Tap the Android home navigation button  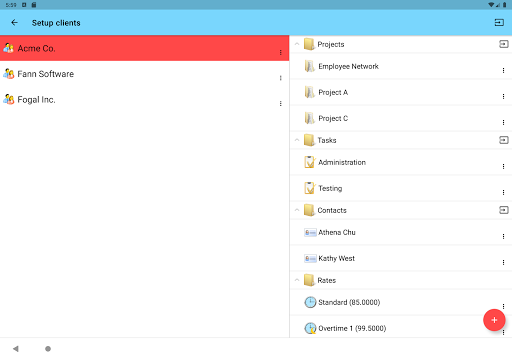[48, 349]
